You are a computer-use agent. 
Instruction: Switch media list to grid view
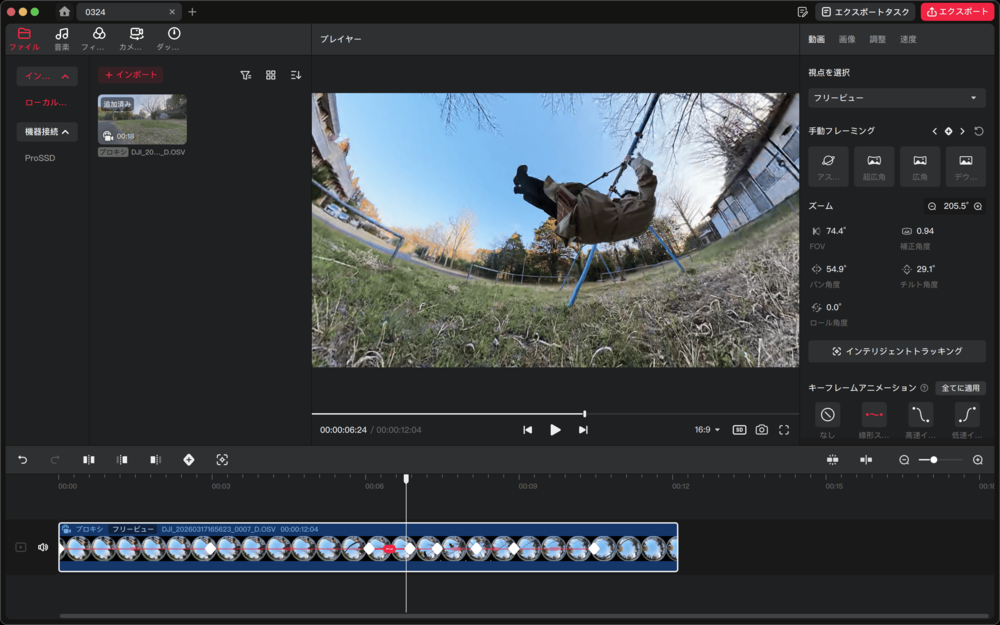(x=271, y=75)
